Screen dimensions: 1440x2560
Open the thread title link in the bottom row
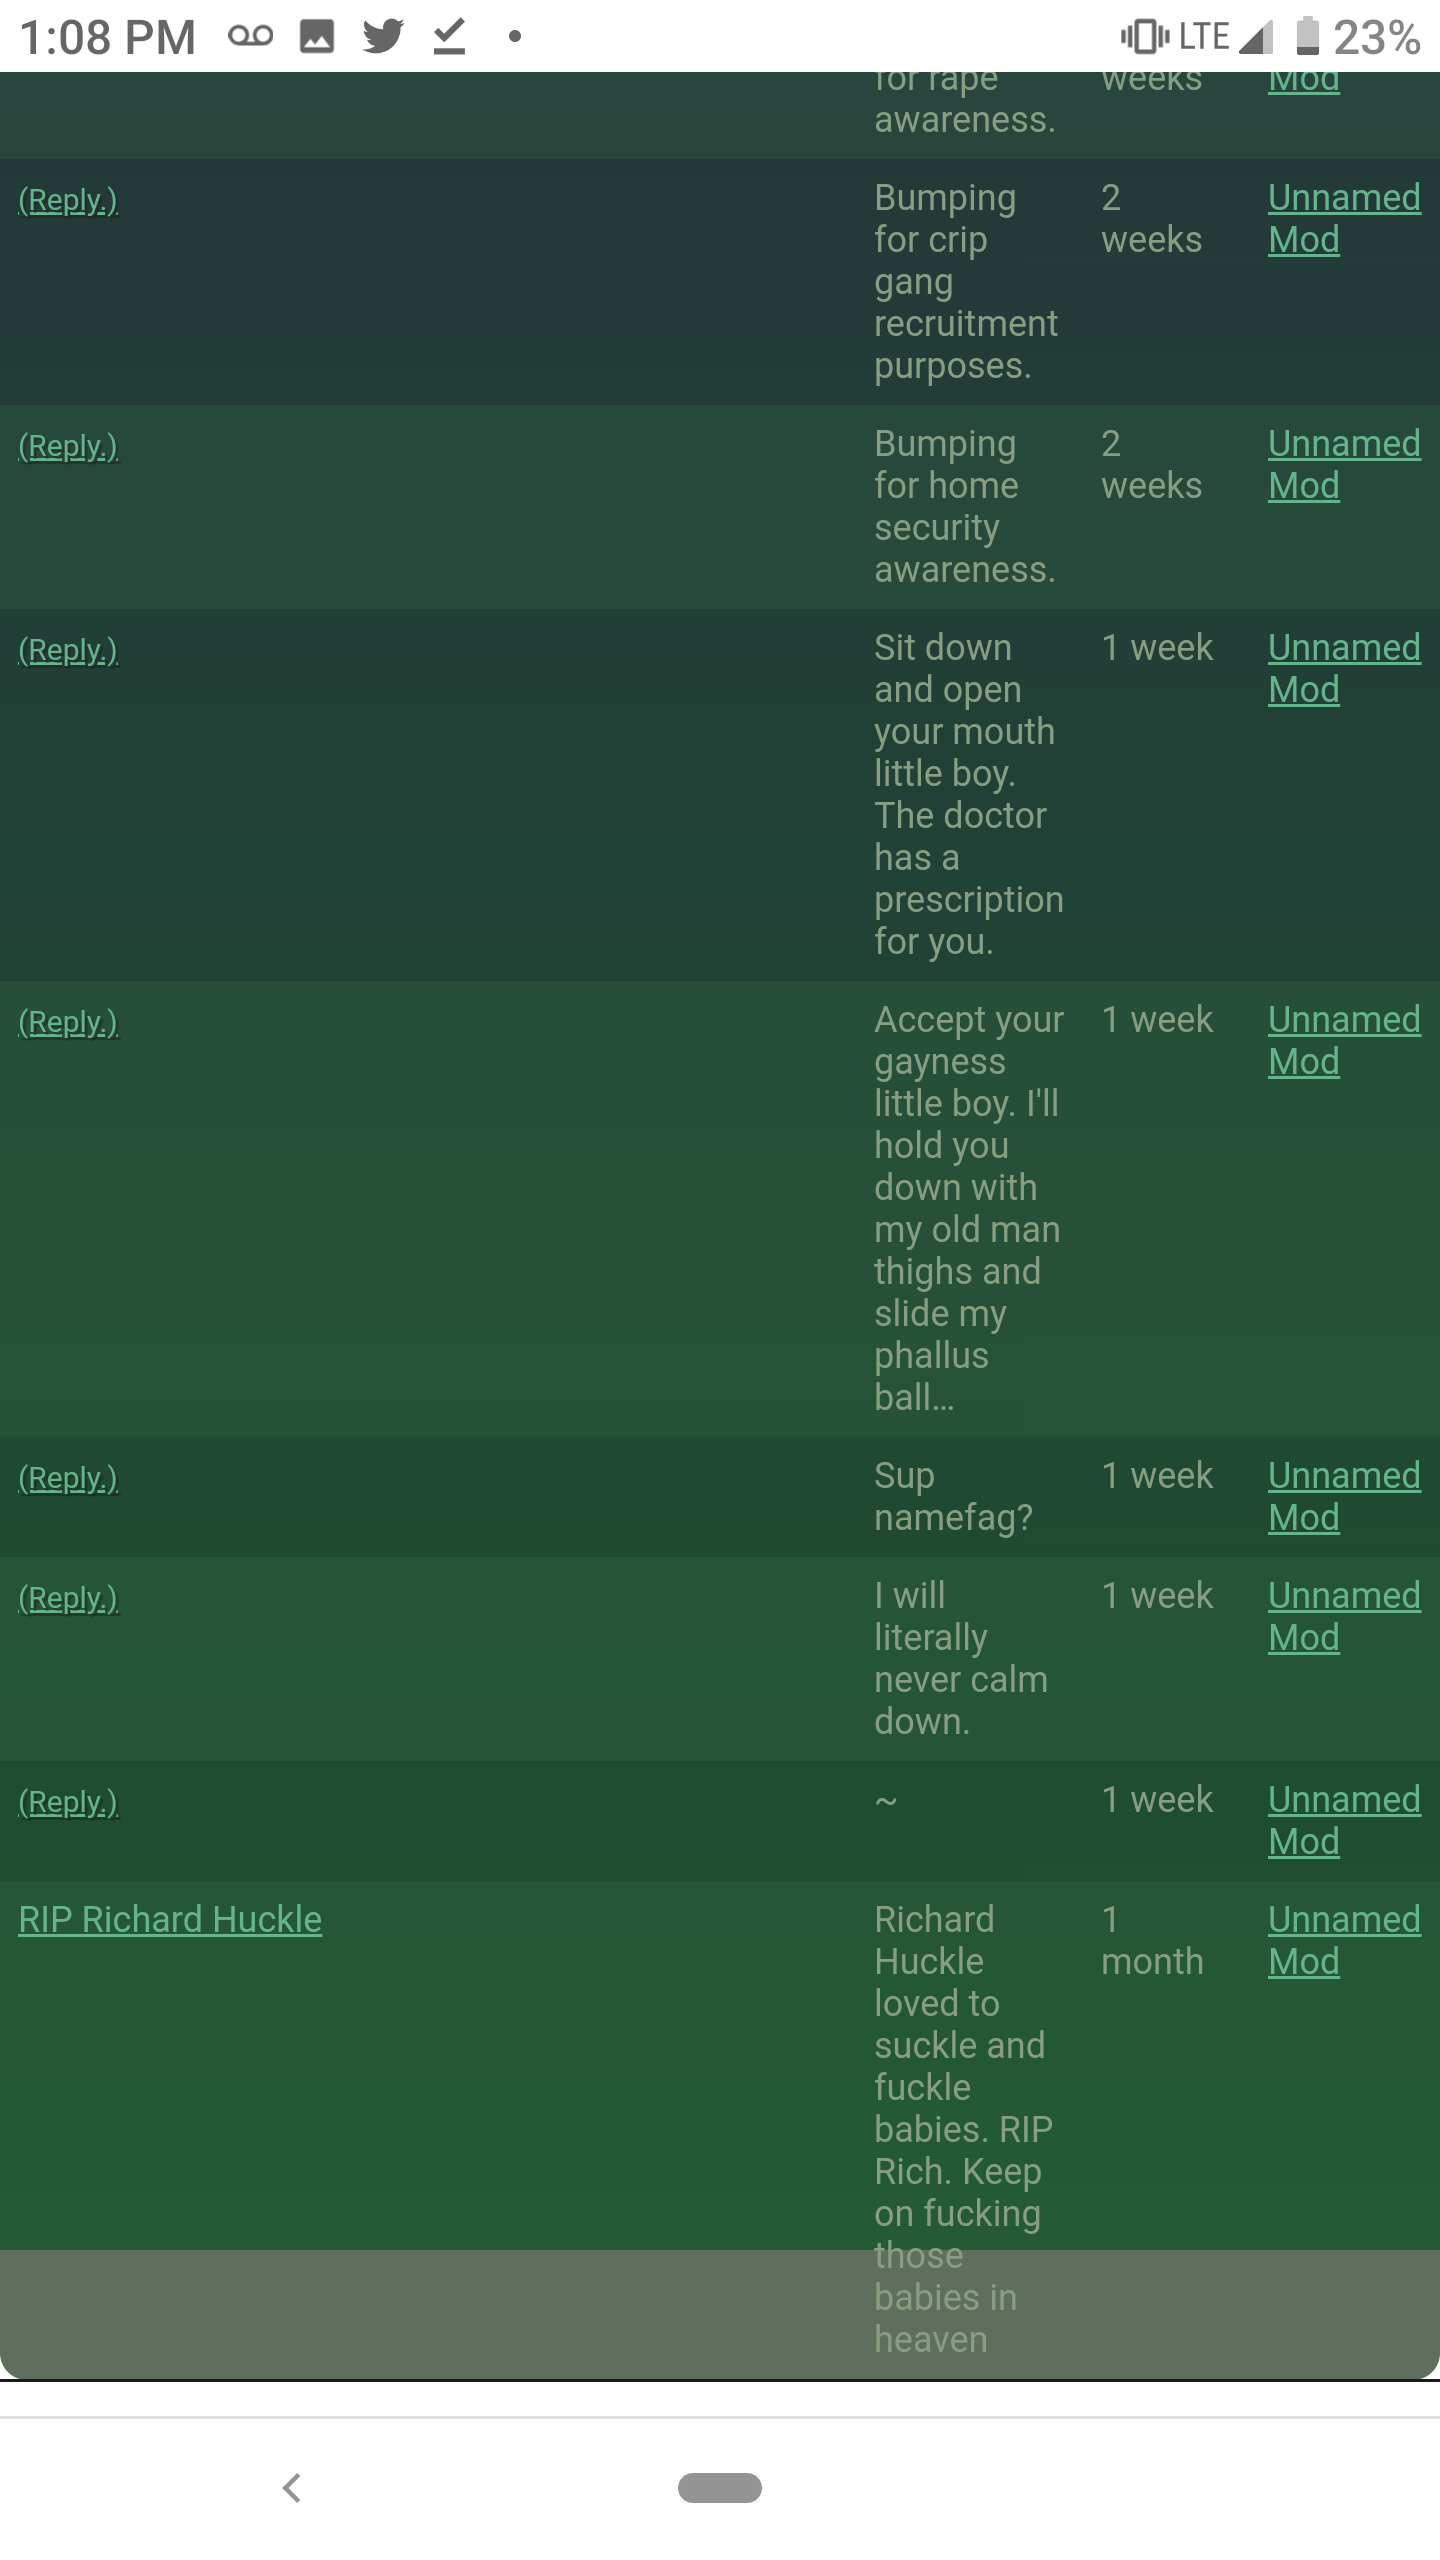pyautogui.click(x=170, y=1920)
